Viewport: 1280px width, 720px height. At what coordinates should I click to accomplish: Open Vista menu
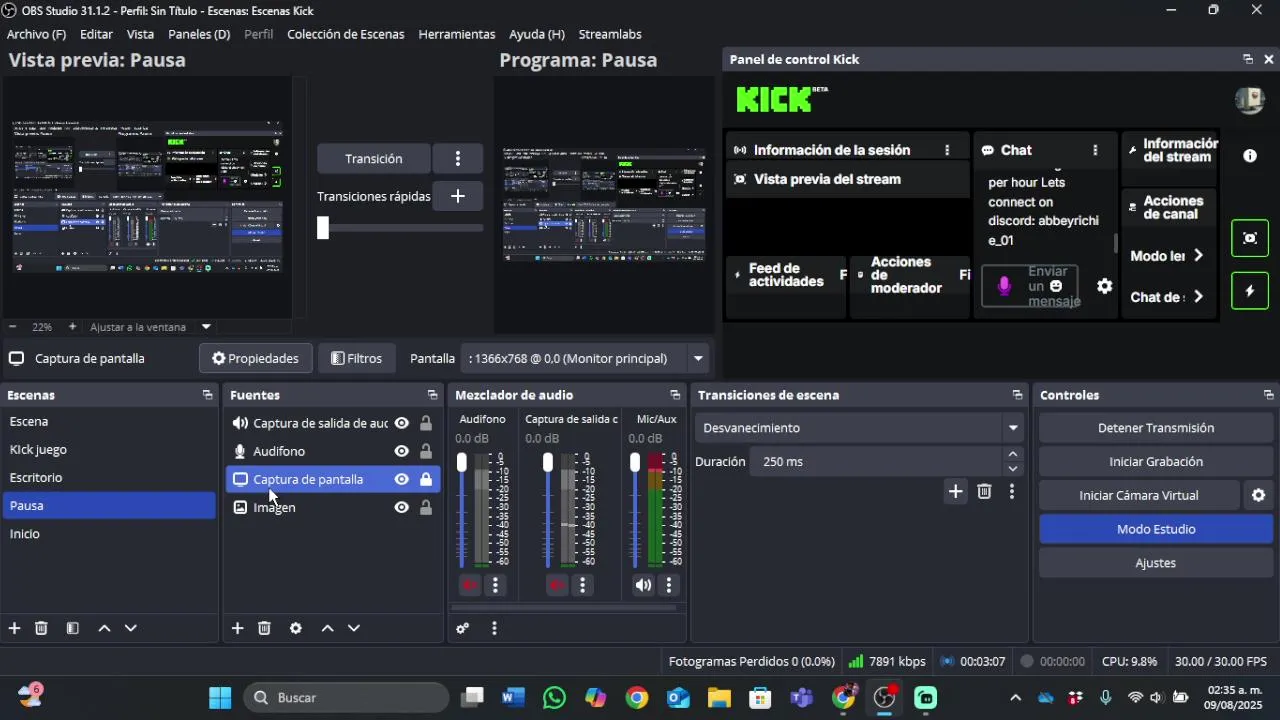[x=140, y=34]
